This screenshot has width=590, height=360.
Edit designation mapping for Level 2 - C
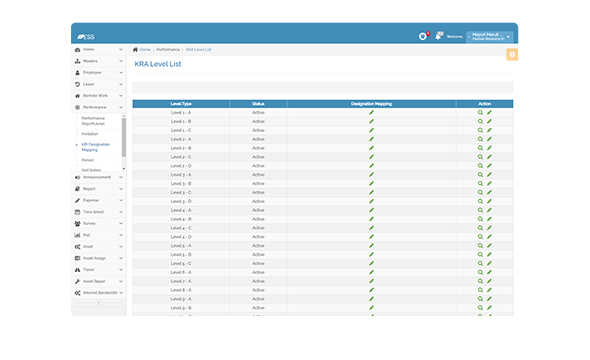371,157
